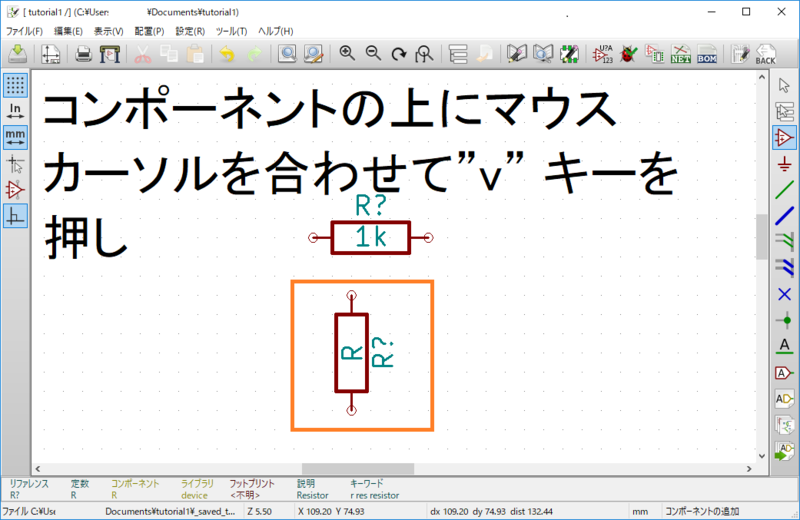Viewport: 800px width, 520px height.
Task: Switch units to inches
Action: click(x=15, y=111)
